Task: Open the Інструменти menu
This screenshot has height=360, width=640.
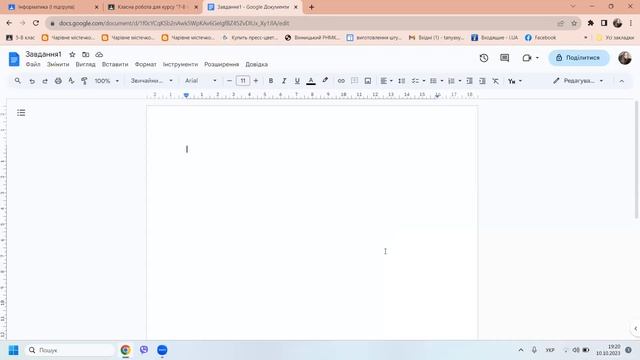Action: [180, 64]
